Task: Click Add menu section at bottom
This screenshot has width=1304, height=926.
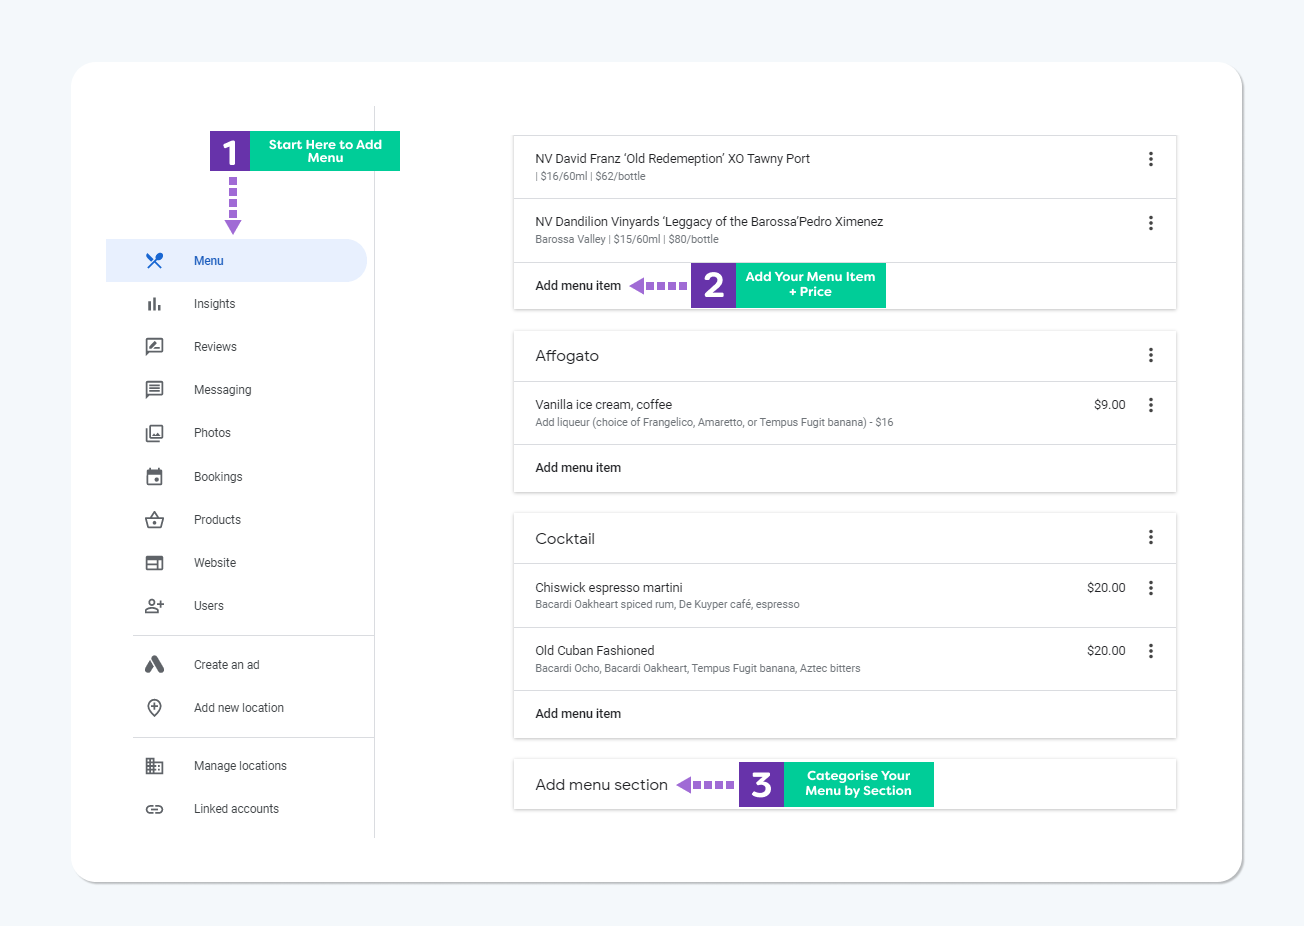Action: 601,785
